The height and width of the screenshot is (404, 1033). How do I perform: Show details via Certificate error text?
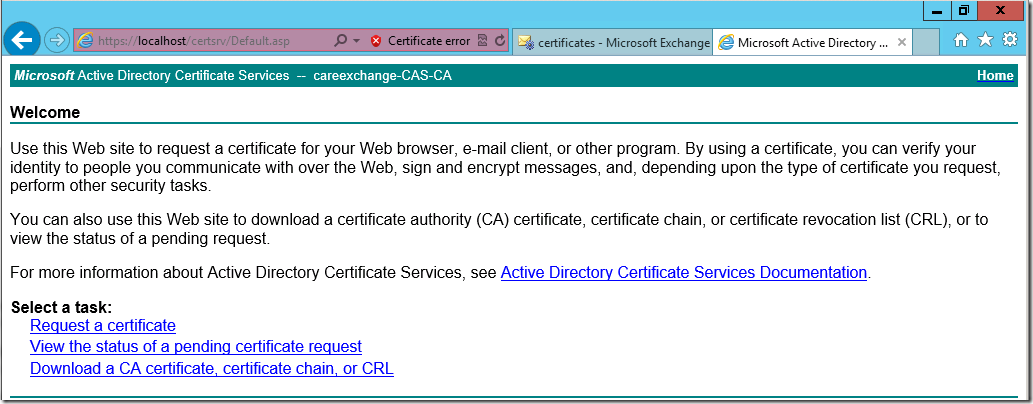click(429, 41)
